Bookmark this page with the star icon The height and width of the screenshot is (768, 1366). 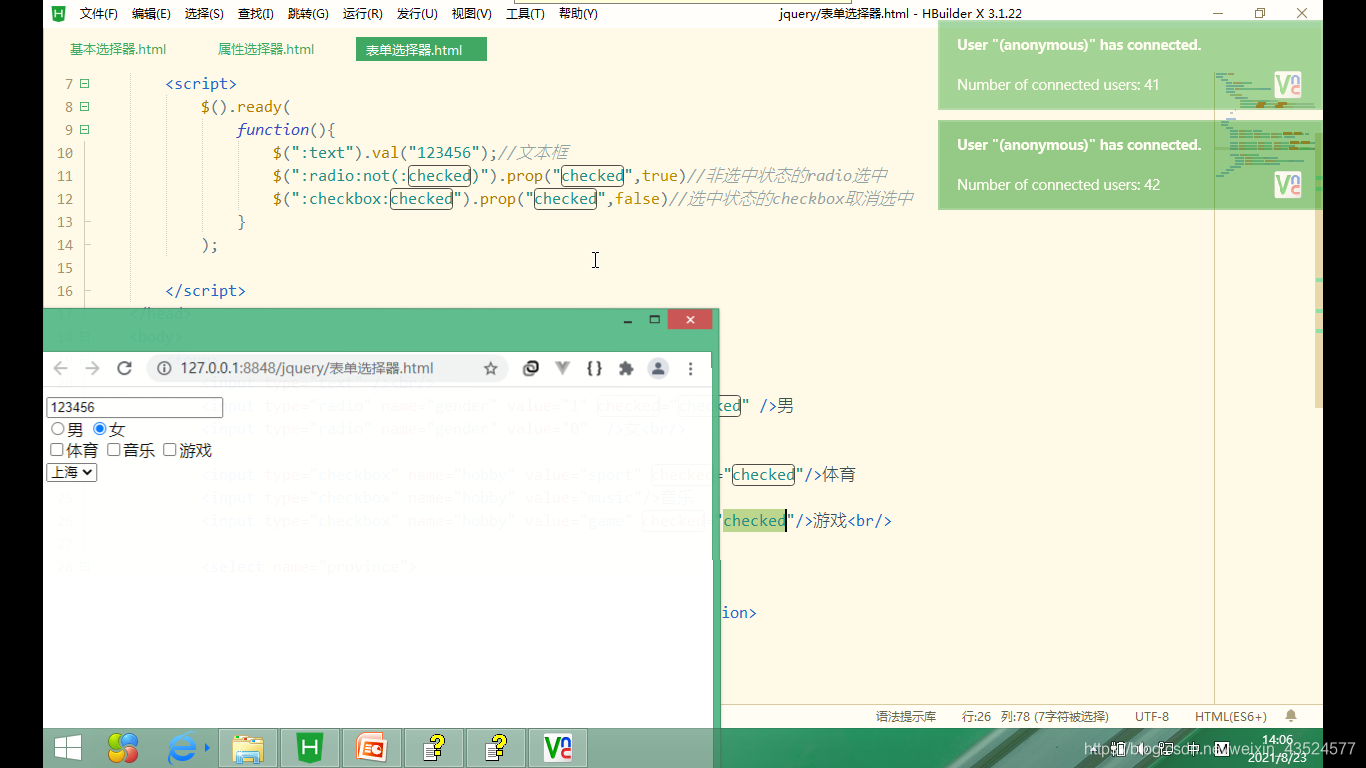tap(490, 368)
